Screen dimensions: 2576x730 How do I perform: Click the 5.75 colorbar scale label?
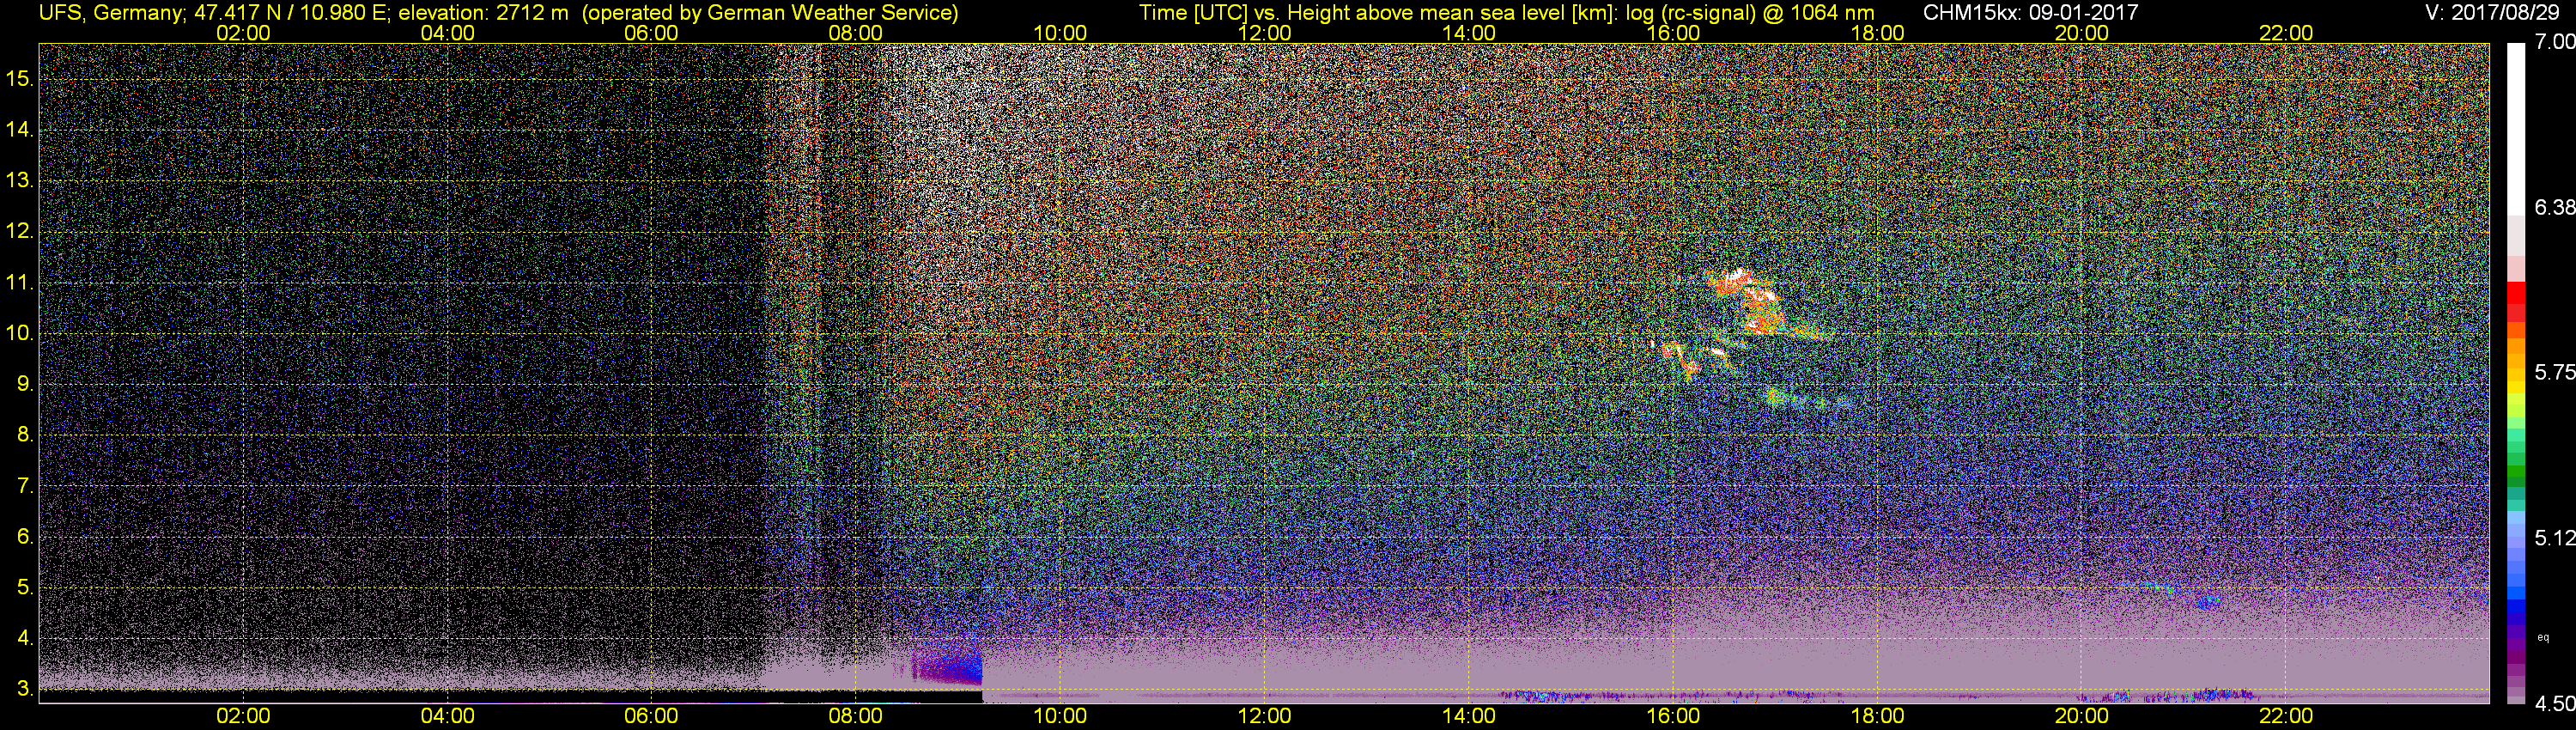point(2554,372)
